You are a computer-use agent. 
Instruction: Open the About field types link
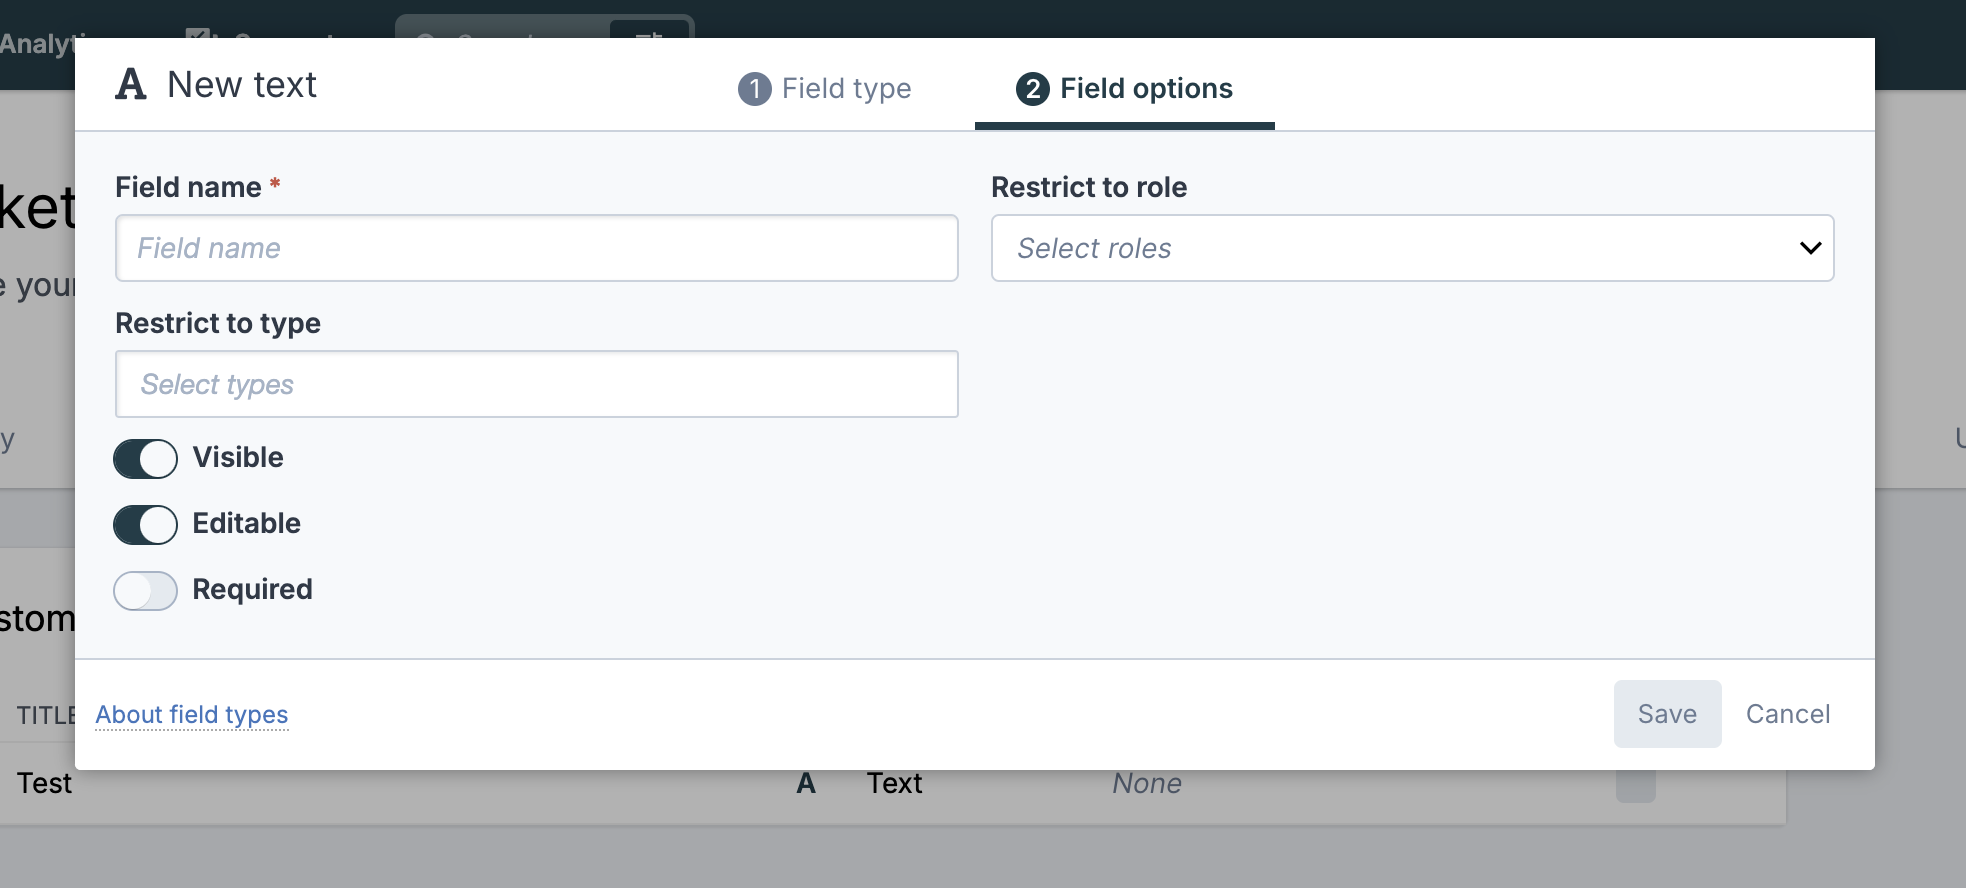point(192,715)
